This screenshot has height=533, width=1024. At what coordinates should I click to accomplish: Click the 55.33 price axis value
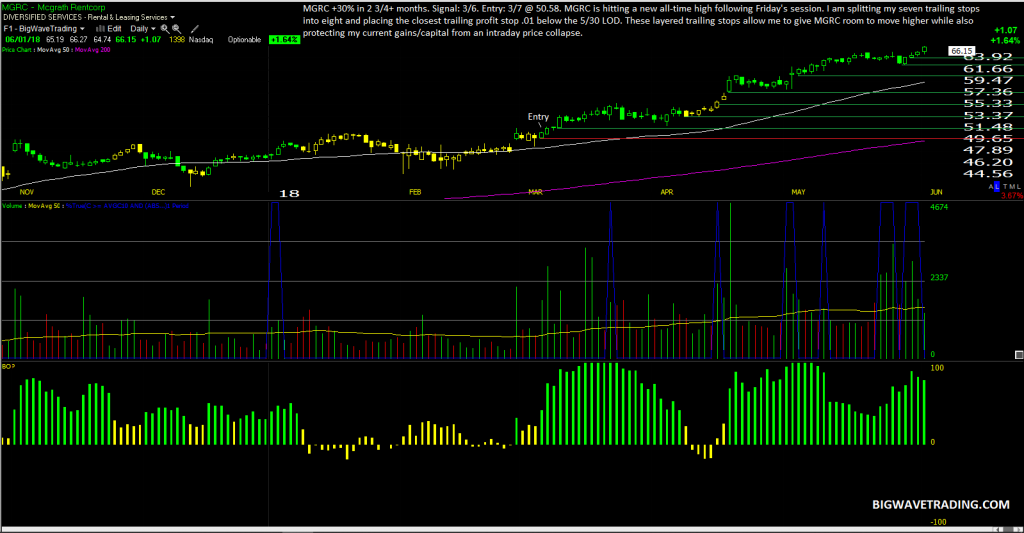[x=988, y=103]
